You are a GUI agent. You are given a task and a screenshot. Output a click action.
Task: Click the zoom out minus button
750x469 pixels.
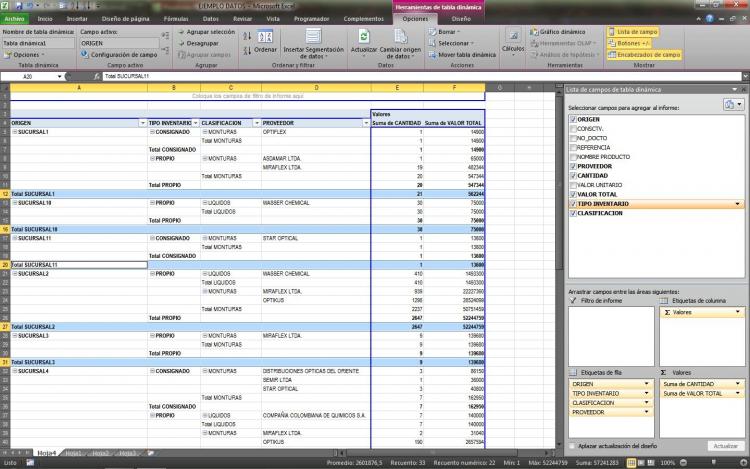point(684,463)
